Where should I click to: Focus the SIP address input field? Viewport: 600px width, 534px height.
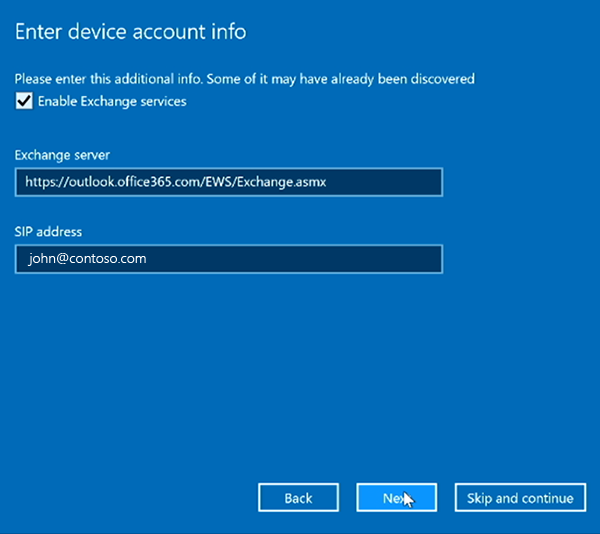coord(229,259)
